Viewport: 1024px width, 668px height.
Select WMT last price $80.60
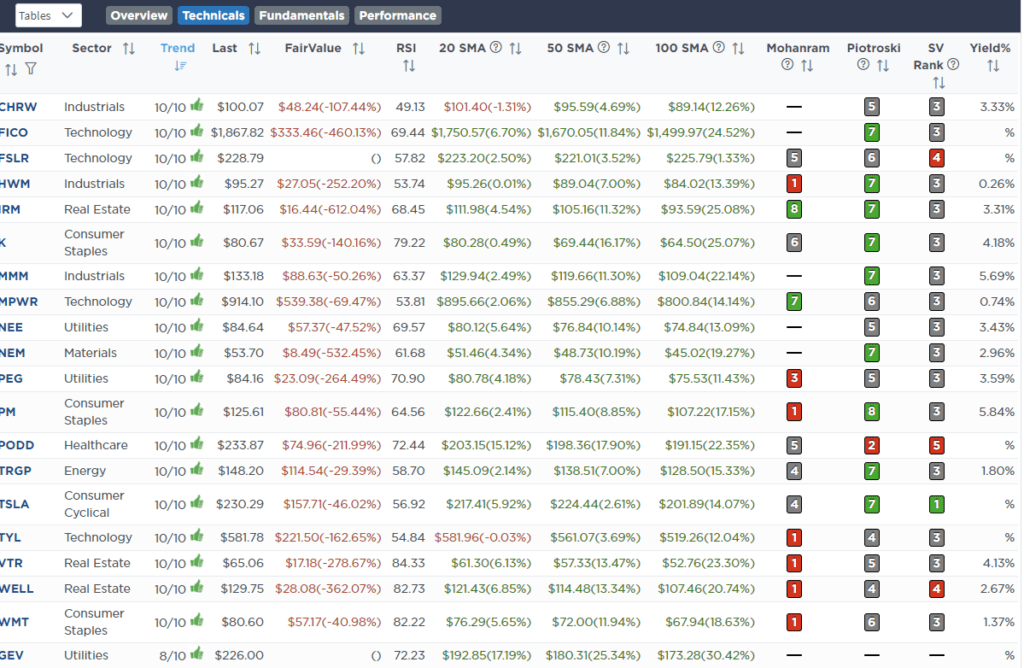pos(242,622)
